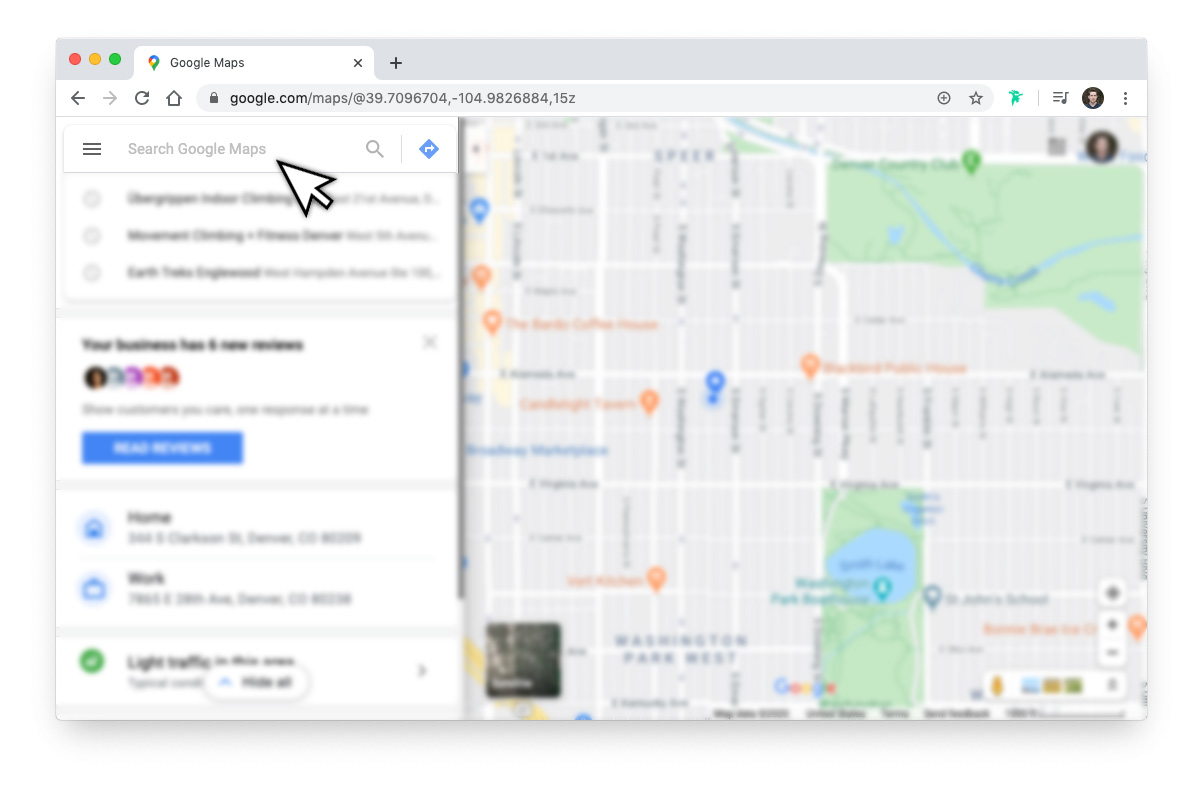The image size is (1203, 794).
Task: Click the blue Directions icon
Action: pos(428,148)
